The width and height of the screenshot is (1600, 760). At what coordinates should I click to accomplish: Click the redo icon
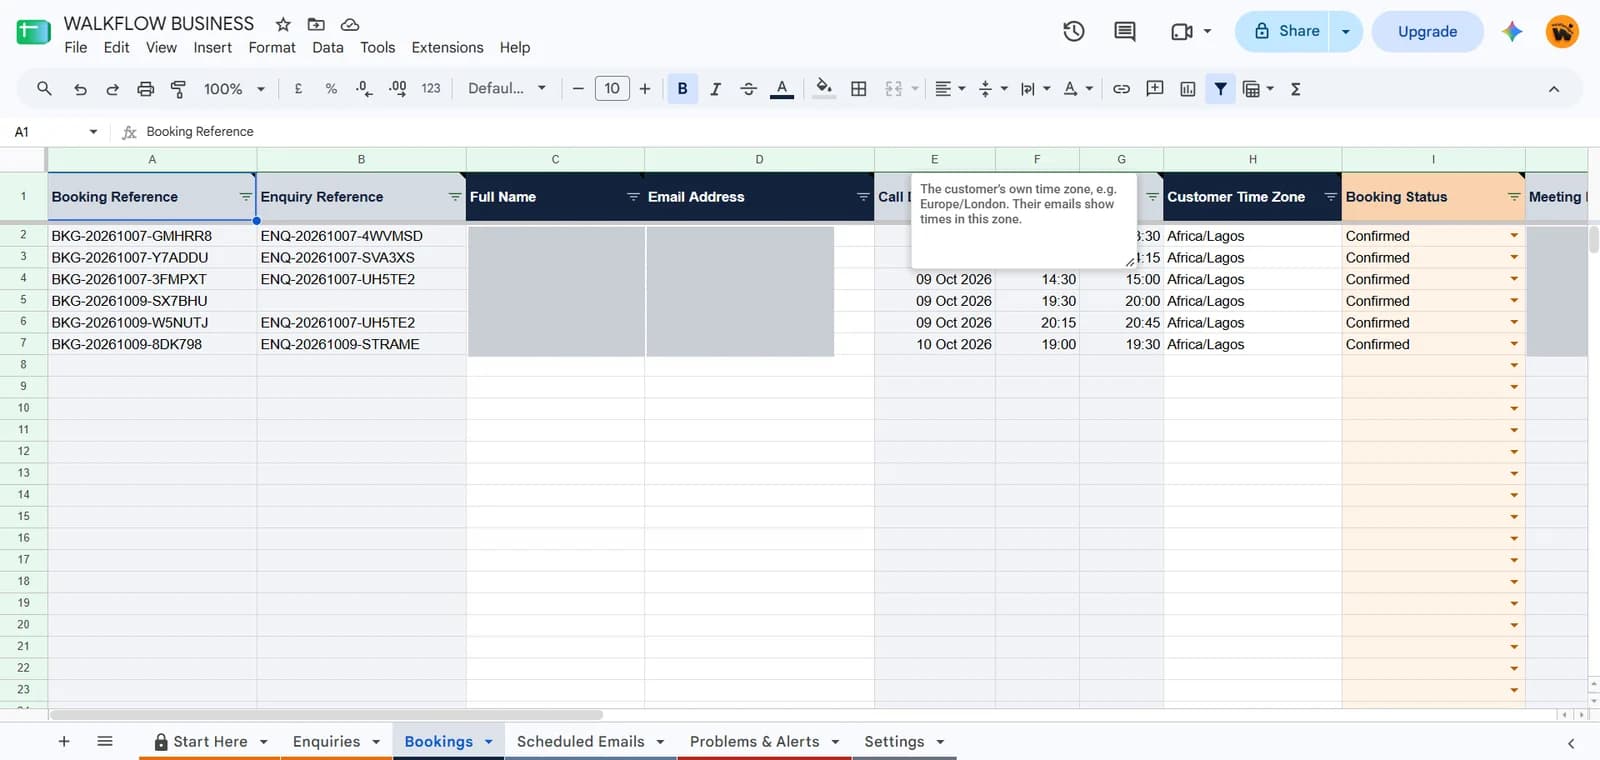click(x=112, y=89)
